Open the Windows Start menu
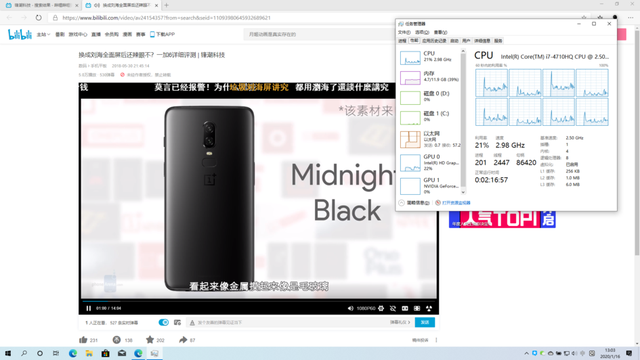 [x=8, y=353]
